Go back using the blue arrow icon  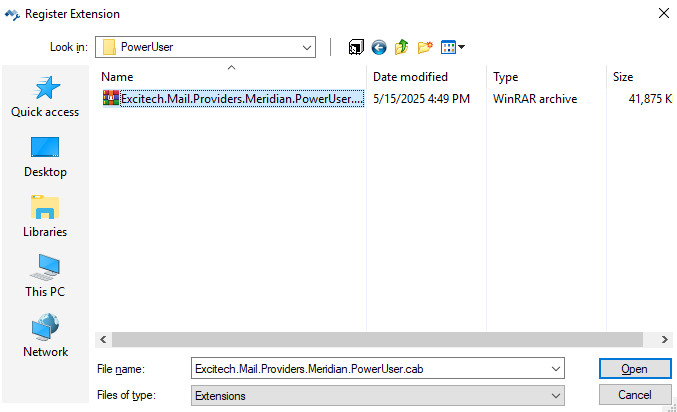pyautogui.click(x=379, y=47)
